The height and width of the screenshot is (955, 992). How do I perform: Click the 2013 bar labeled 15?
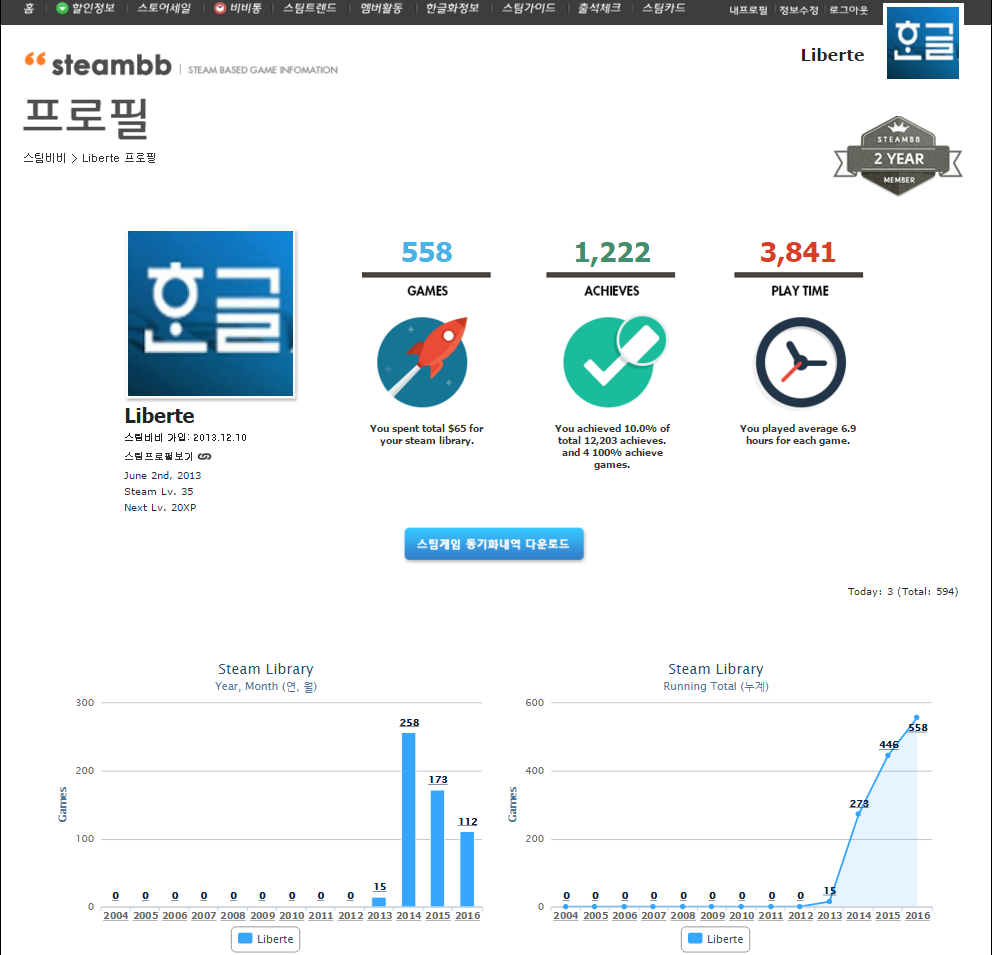tap(379, 902)
